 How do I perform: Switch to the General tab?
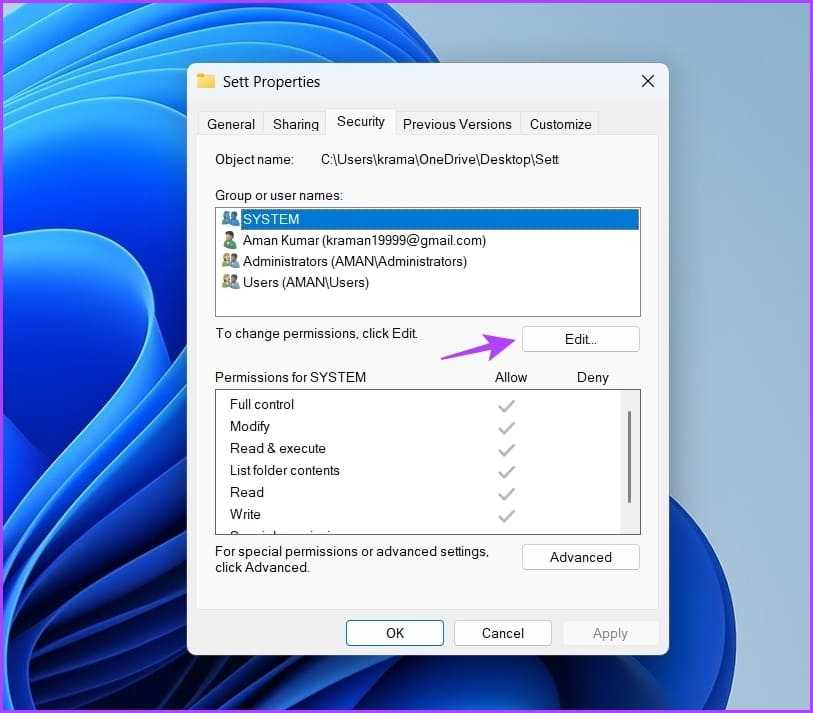tap(231, 124)
